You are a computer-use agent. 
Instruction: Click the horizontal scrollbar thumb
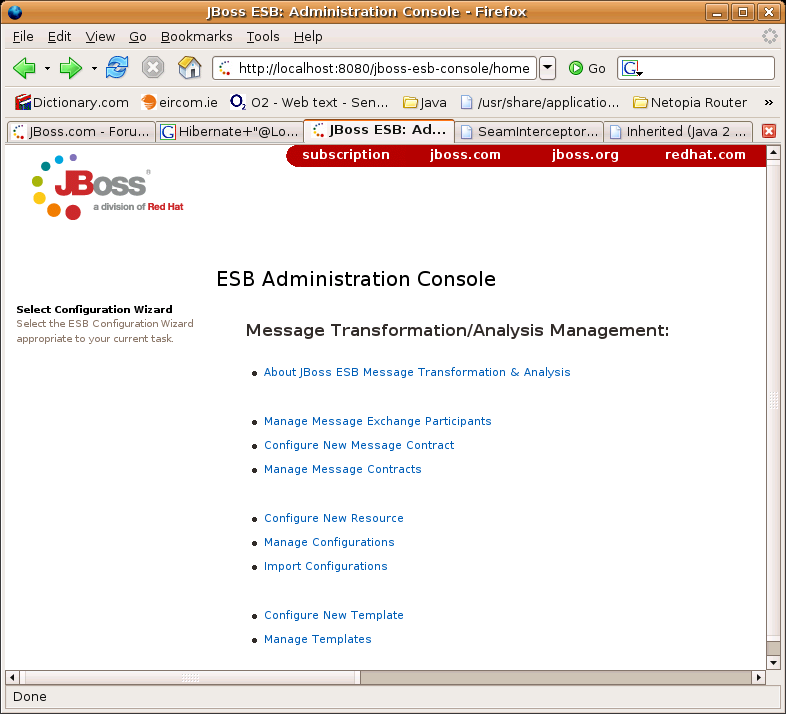(190, 677)
